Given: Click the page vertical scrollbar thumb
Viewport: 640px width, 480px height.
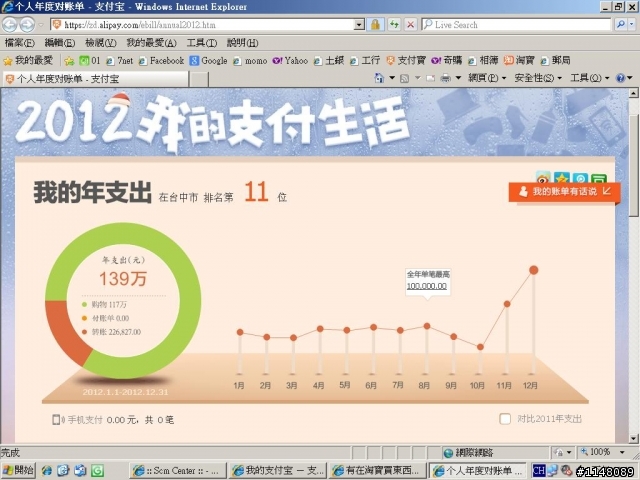Looking at the screenshot, I should click(x=633, y=164).
